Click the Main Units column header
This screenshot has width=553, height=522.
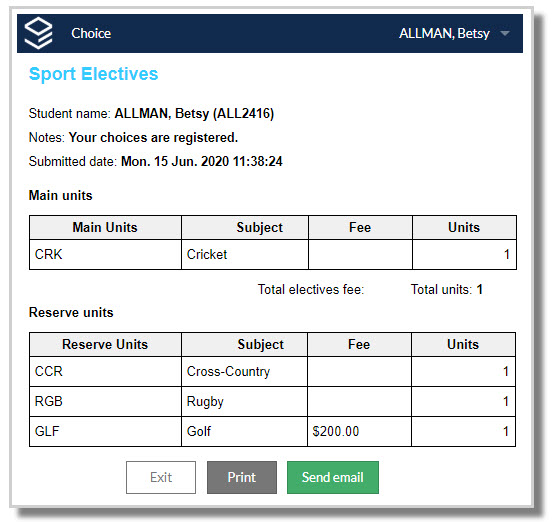tap(105, 227)
